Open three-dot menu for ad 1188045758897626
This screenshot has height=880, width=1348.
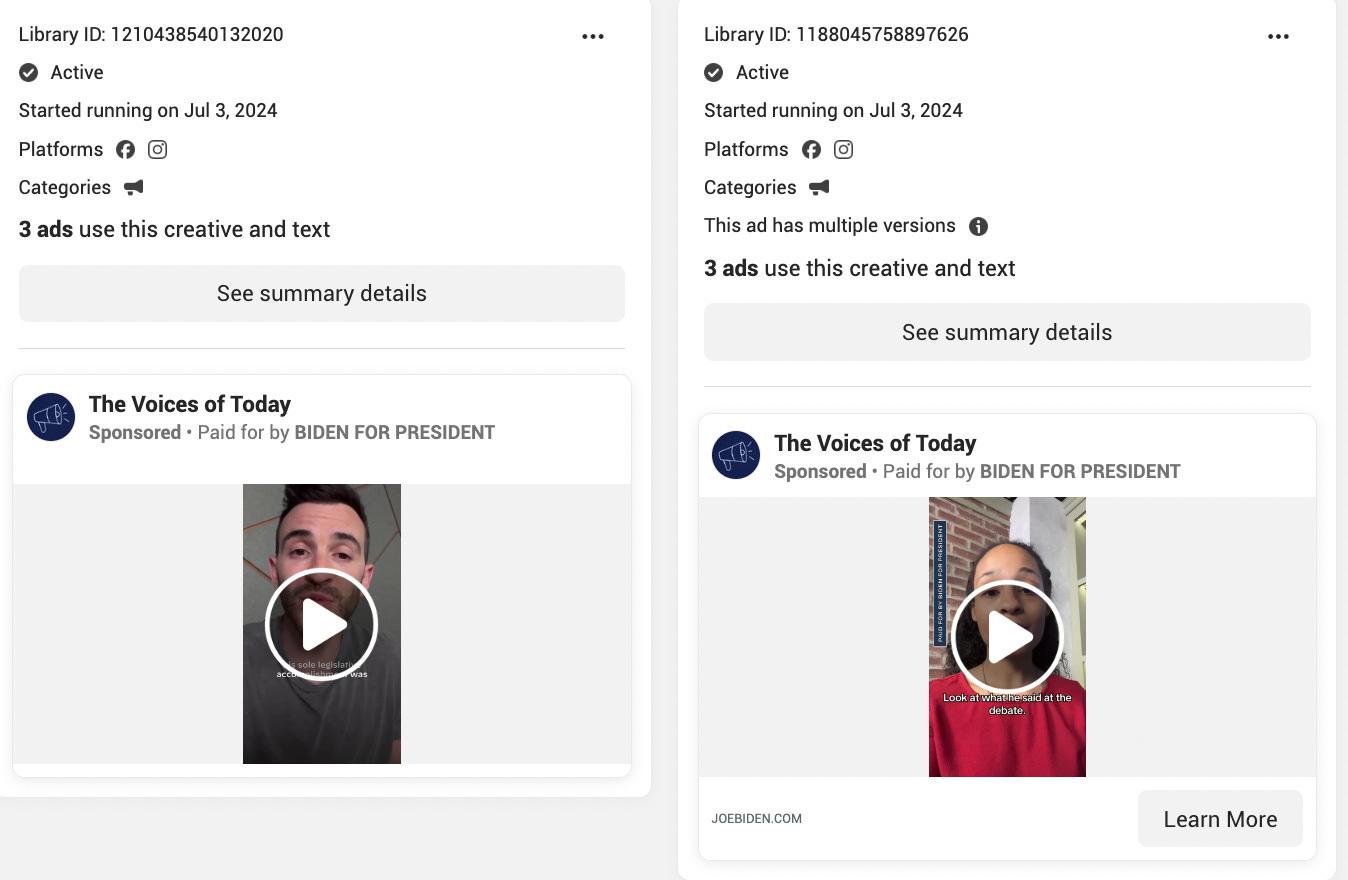(x=1278, y=36)
